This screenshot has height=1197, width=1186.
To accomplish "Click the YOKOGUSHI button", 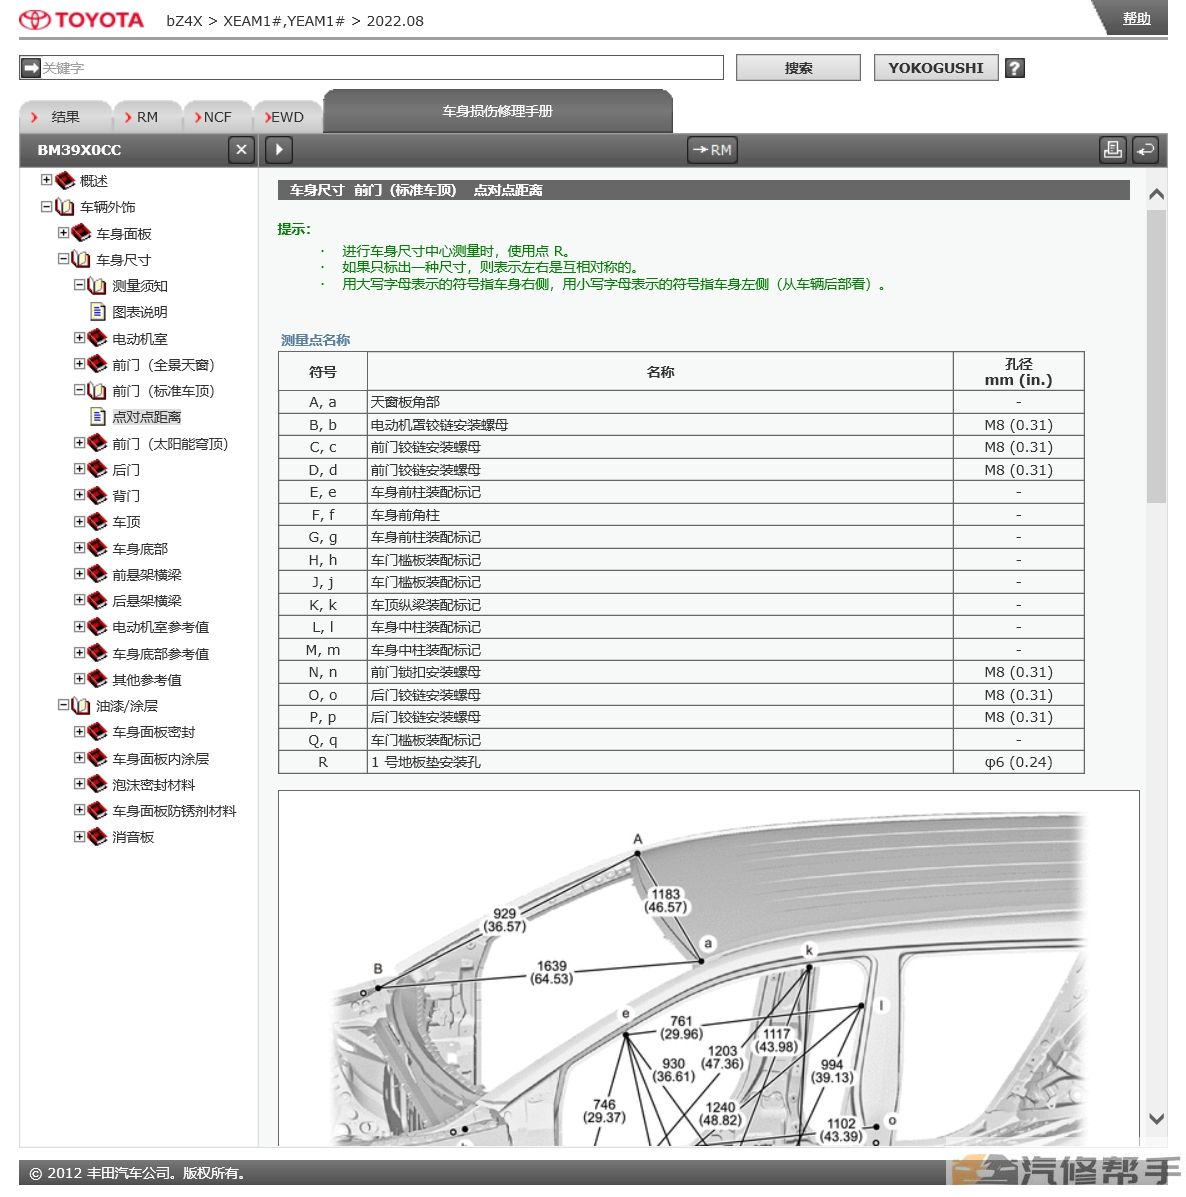I will (936, 68).
